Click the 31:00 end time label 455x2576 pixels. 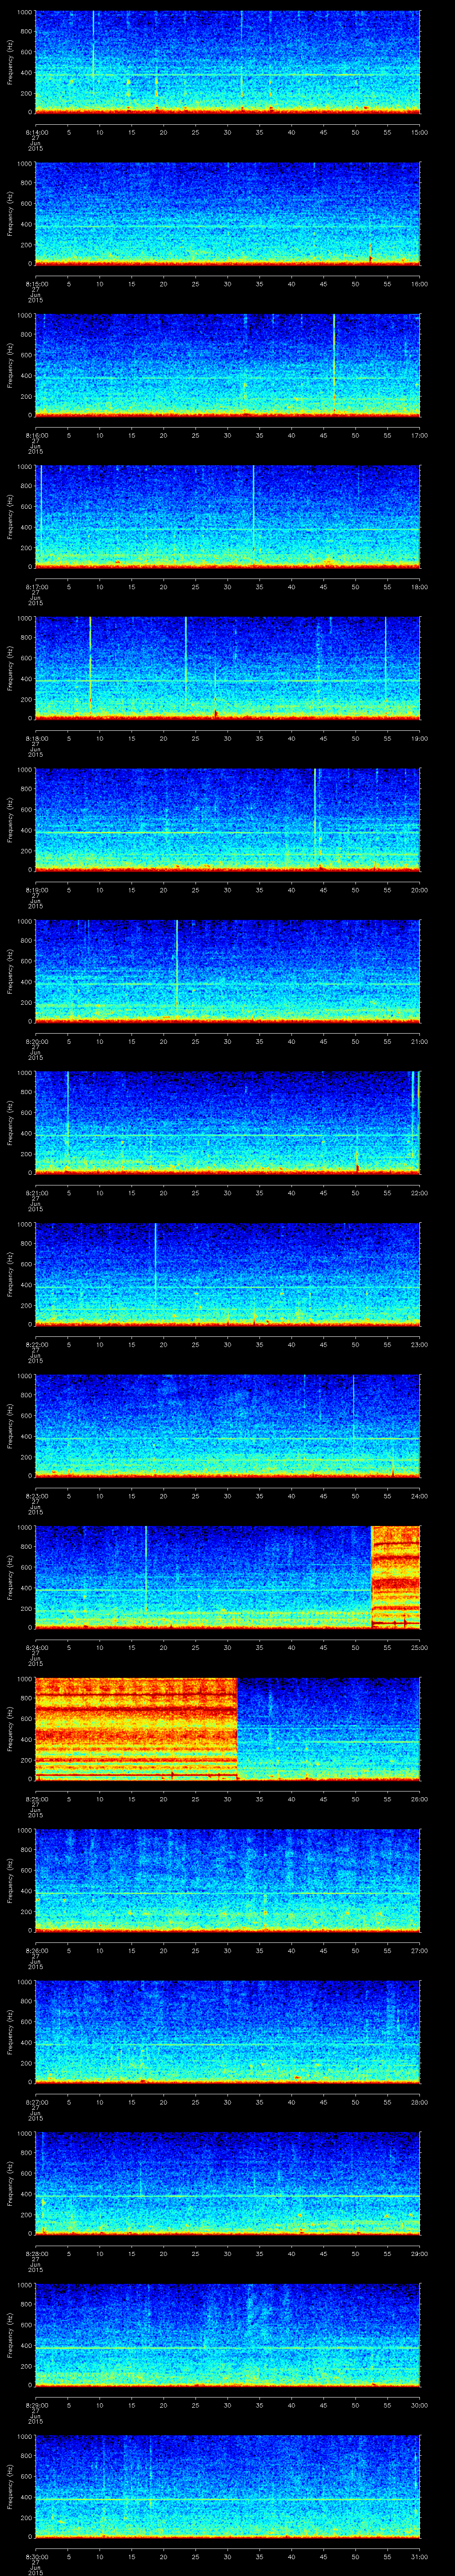click(x=419, y=2556)
